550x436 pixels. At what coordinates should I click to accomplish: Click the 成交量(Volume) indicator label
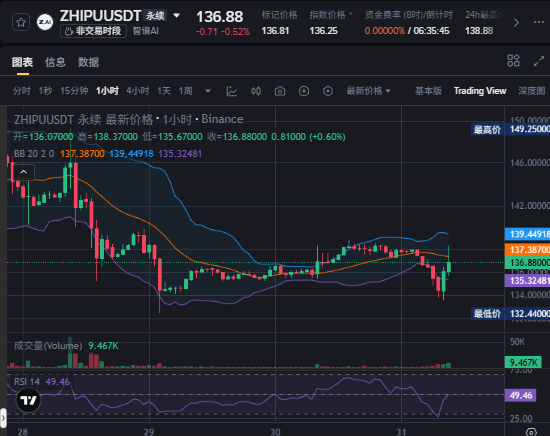(x=48, y=346)
